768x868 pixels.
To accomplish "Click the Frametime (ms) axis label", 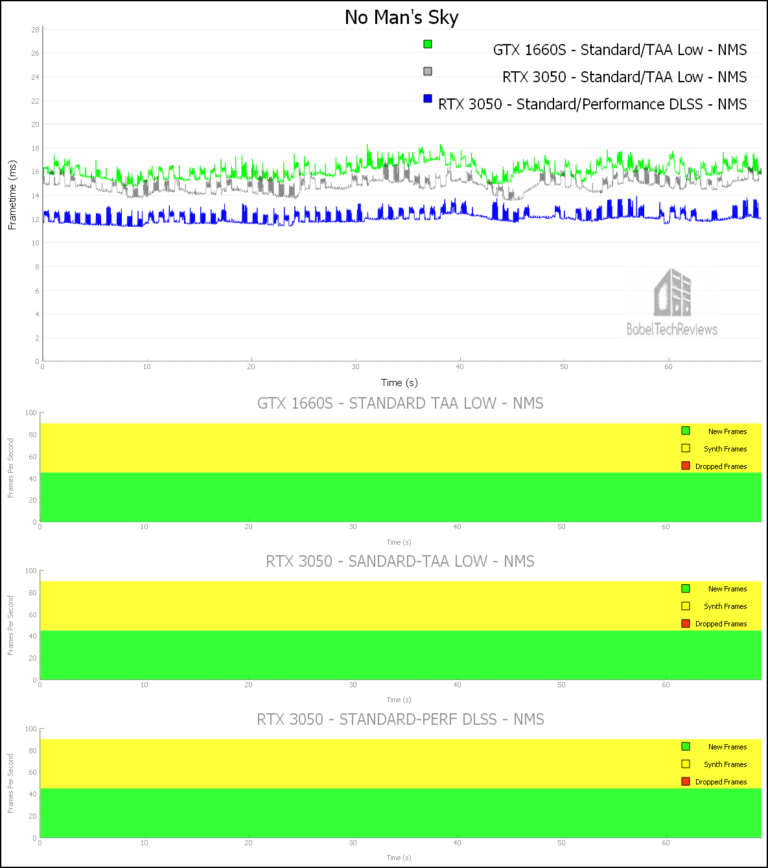I will pos(13,194).
